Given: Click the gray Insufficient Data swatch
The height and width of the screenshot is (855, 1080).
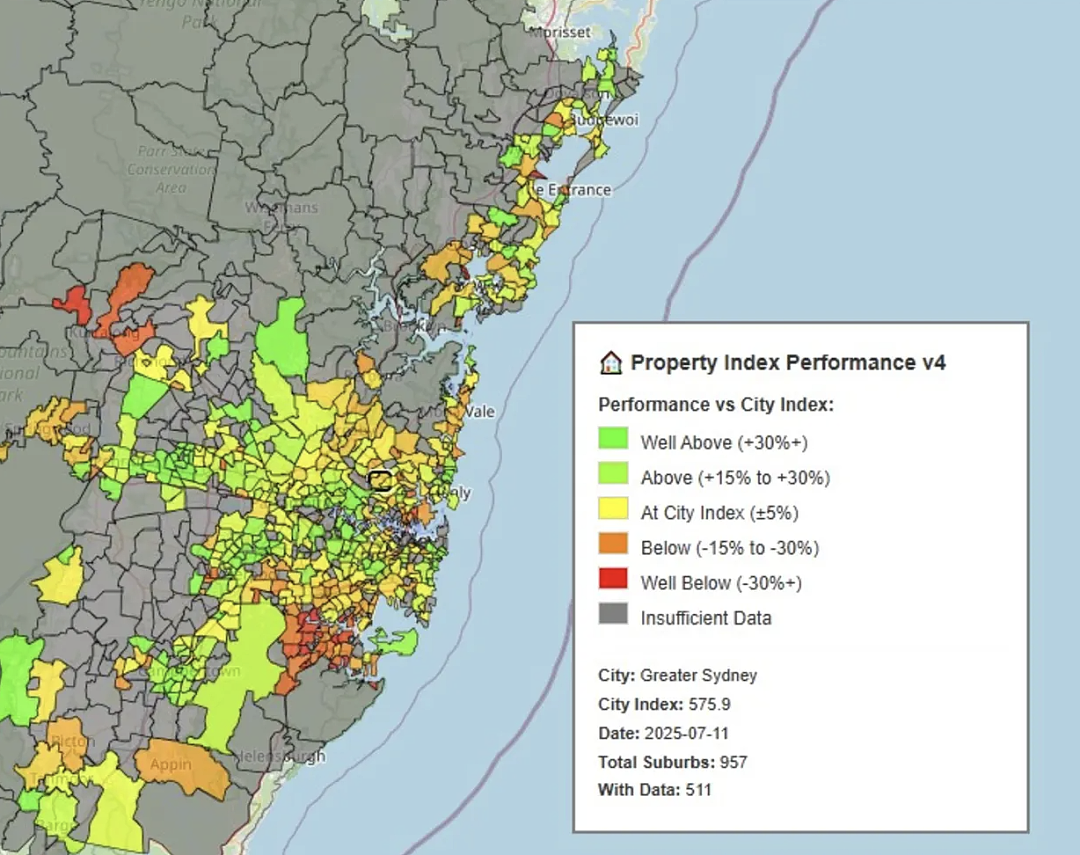Looking at the screenshot, I should 613,614.
